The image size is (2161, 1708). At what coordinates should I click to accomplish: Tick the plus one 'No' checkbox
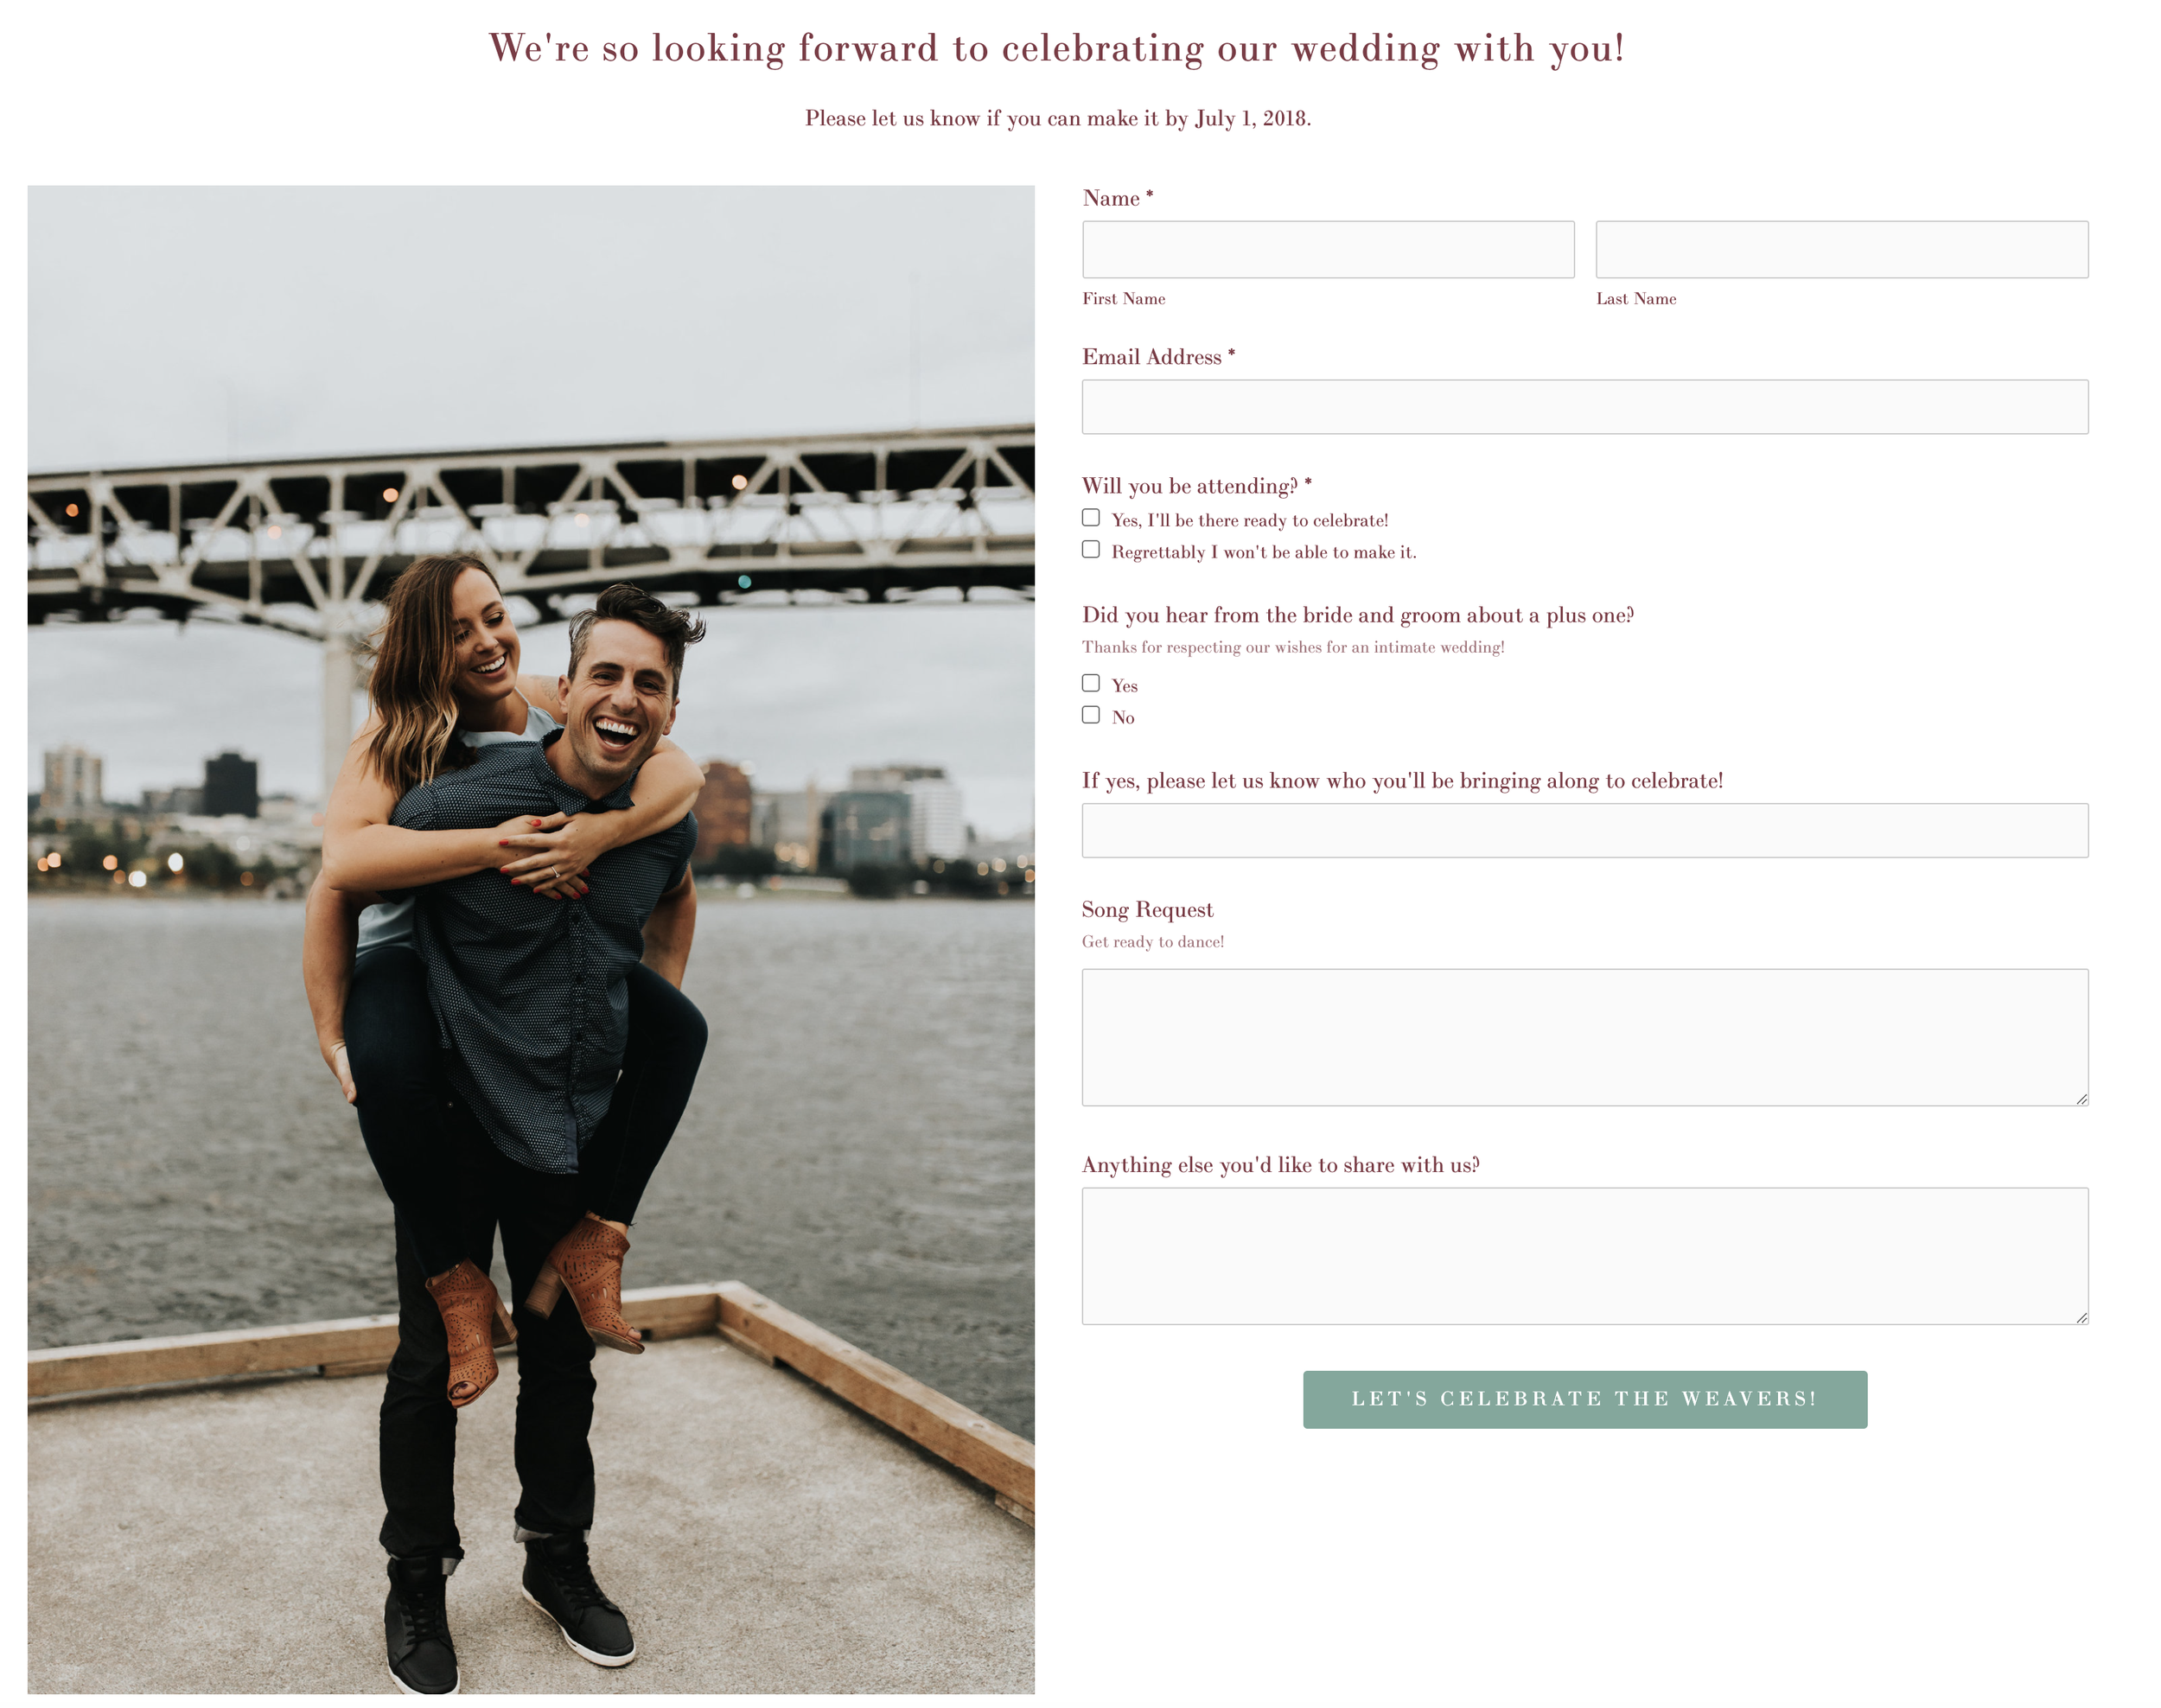coord(1091,715)
